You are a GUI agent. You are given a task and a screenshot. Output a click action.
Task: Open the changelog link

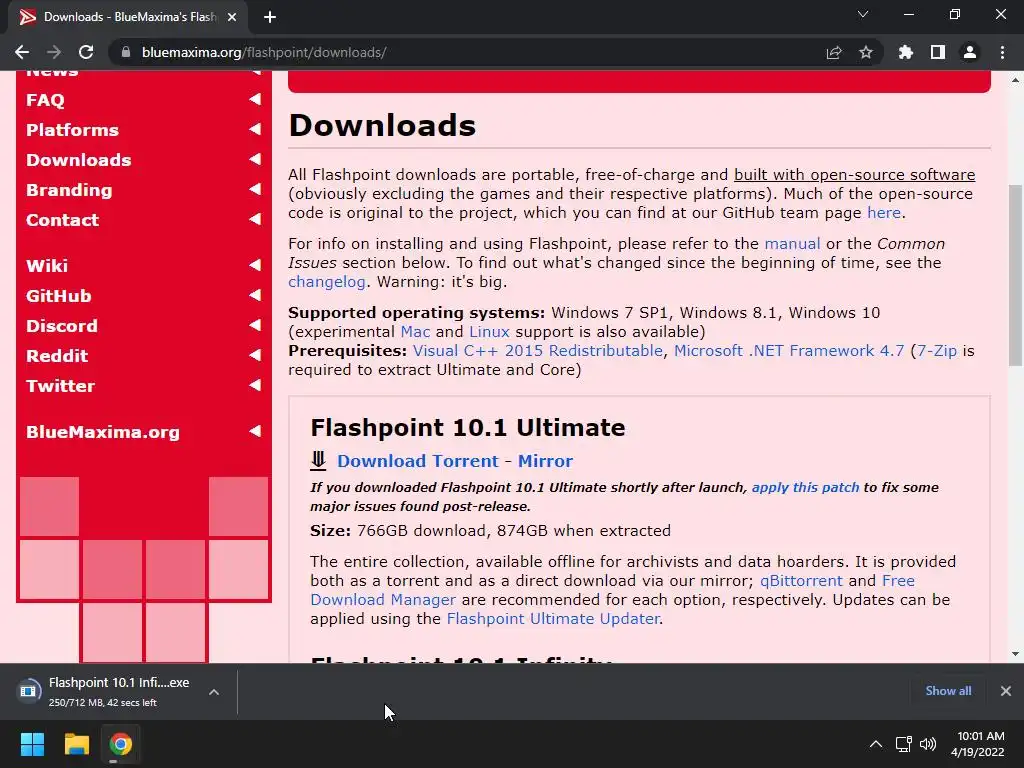tap(327, 282)
